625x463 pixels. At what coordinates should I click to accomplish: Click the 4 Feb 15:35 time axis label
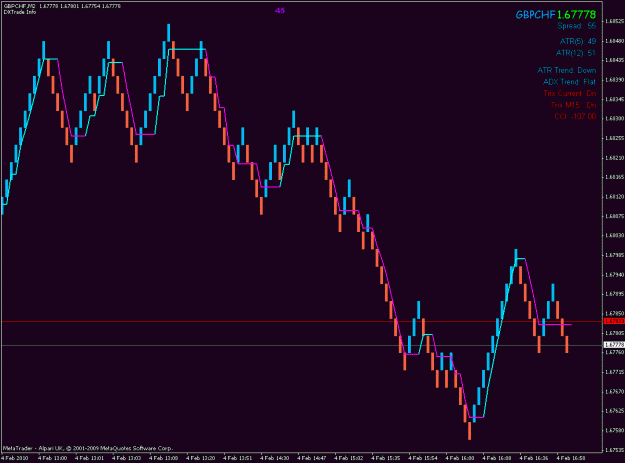[x=386, y=458]
